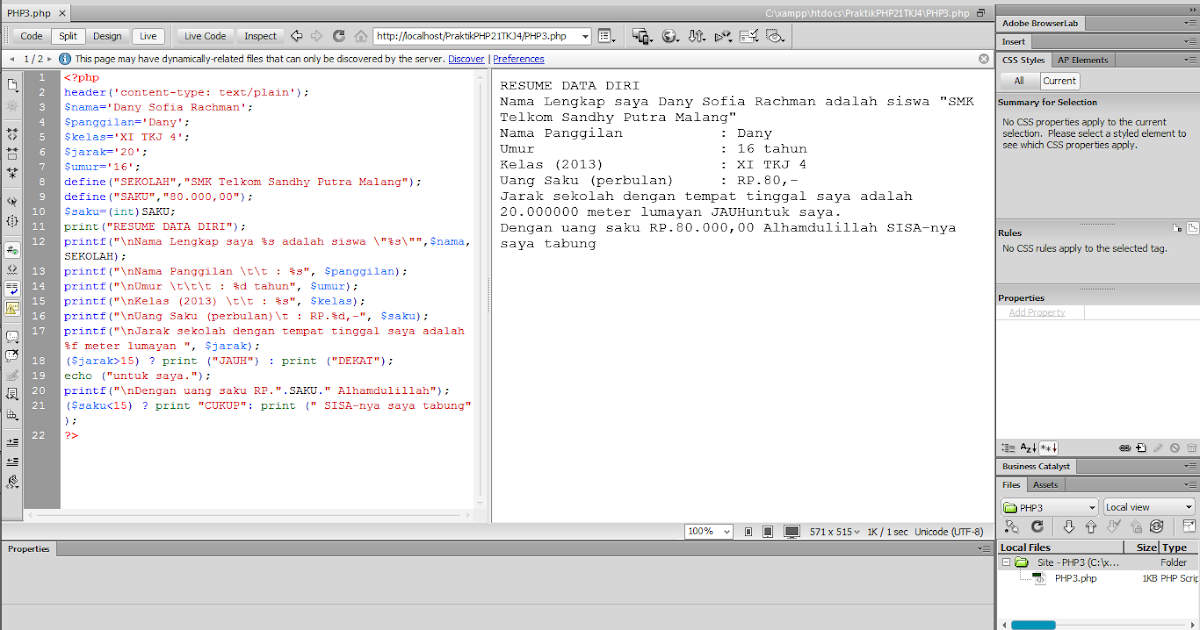
Task: Click the Put Files up-arrow icon
Action: click(1092, 526)
